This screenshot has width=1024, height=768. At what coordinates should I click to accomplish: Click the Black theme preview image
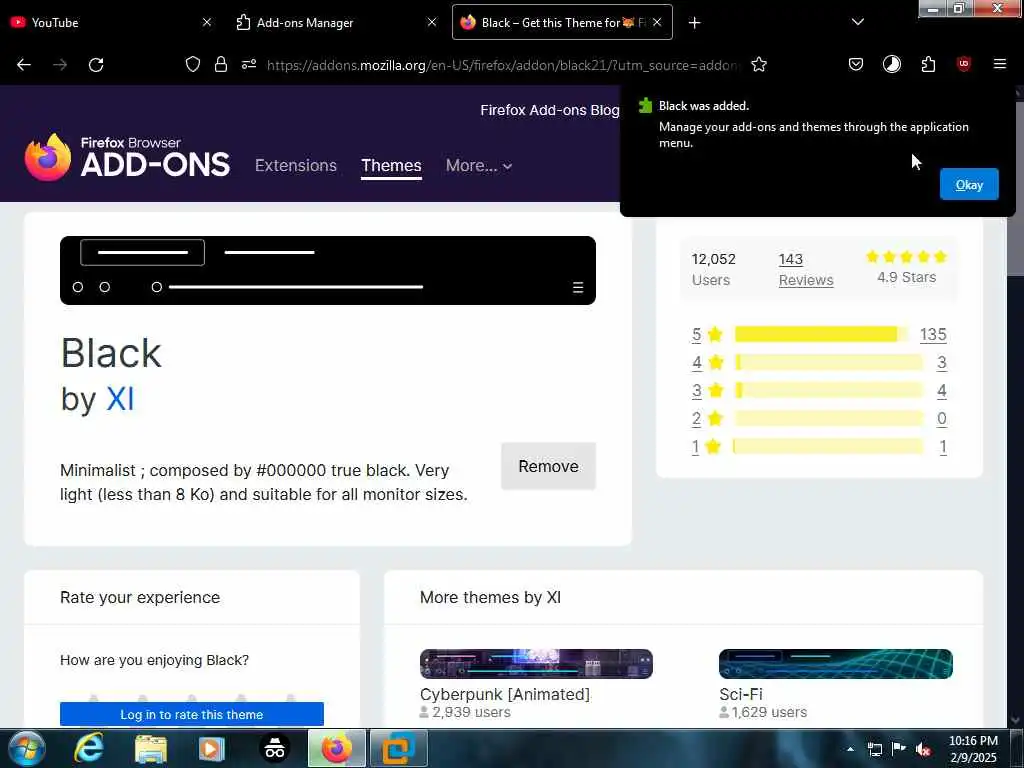328,270
